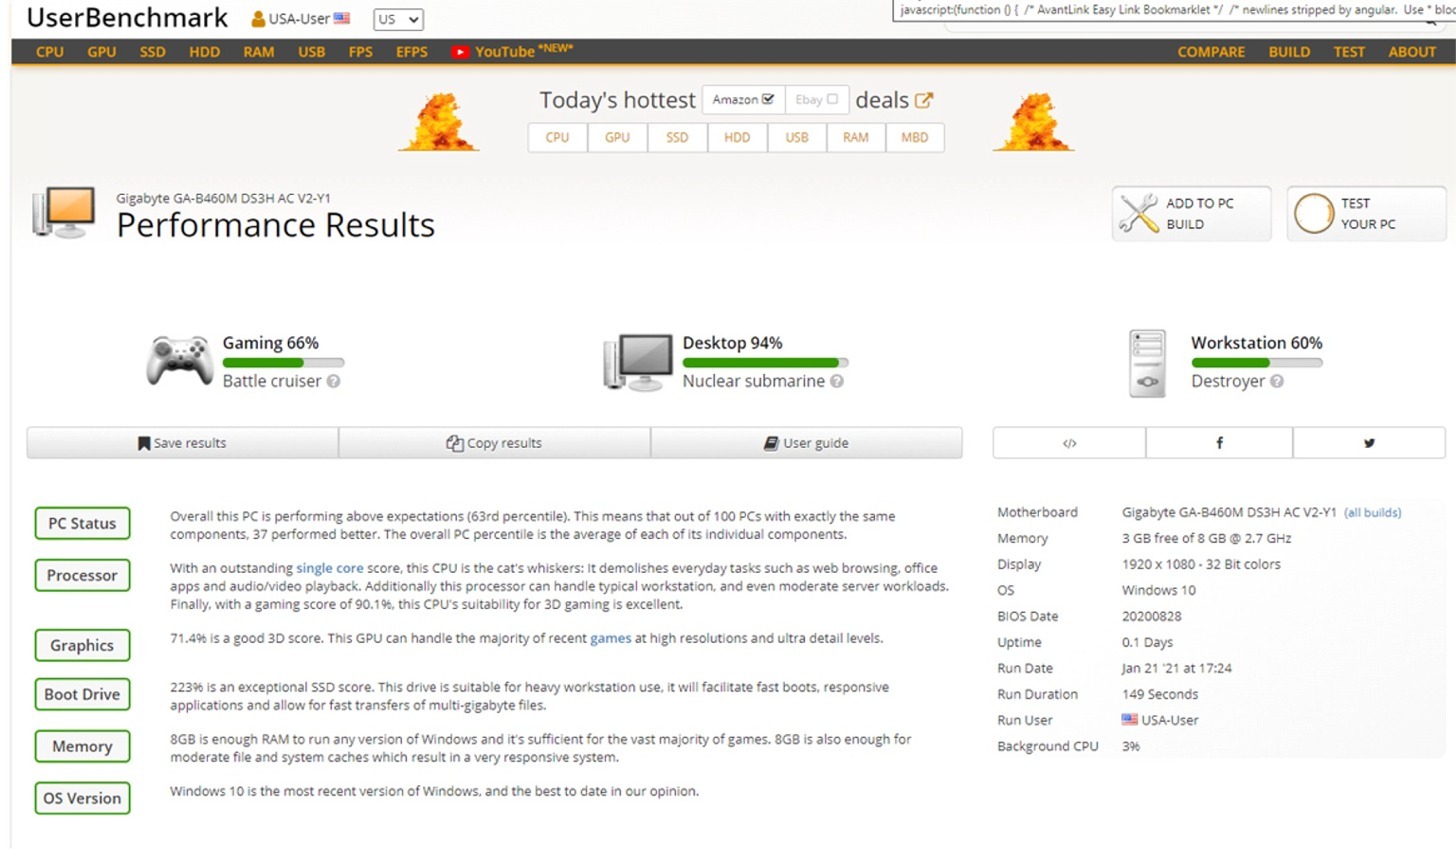Viewport: 1456px width, 849px height.
Task: Click the external link icon next to deals
Action: click(x=924, y=100)
